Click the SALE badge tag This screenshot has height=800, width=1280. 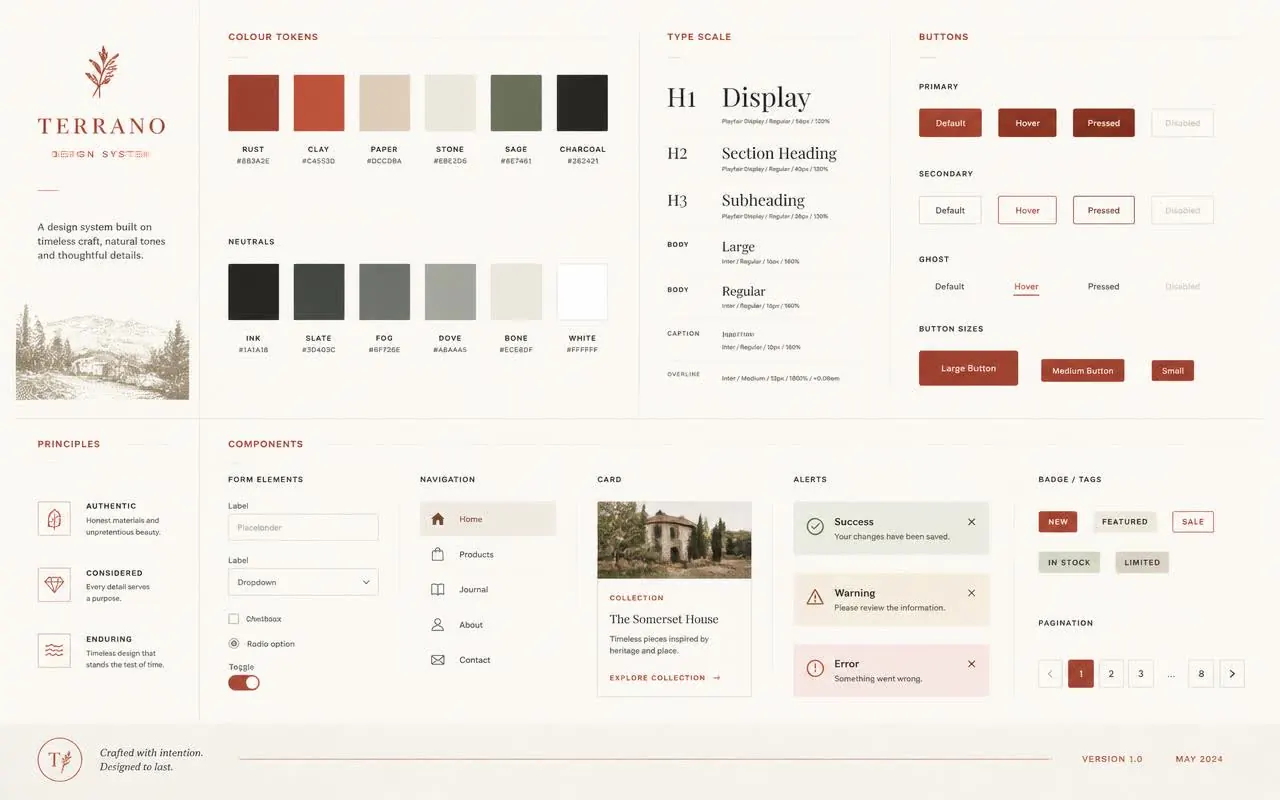tap(1193, 522)
